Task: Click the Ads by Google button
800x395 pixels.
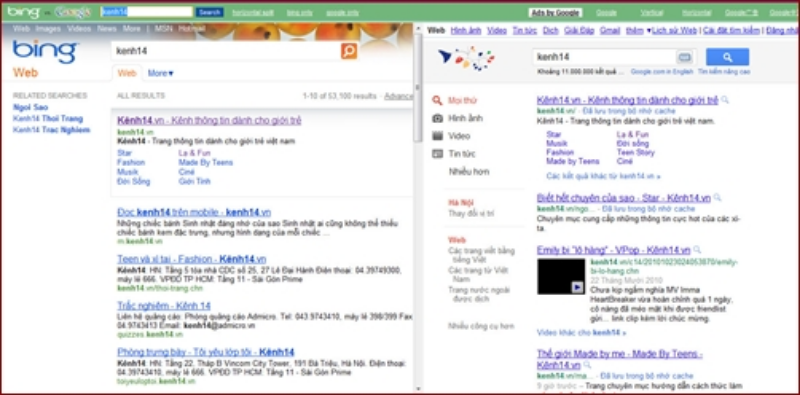Action: pos(556,13)
